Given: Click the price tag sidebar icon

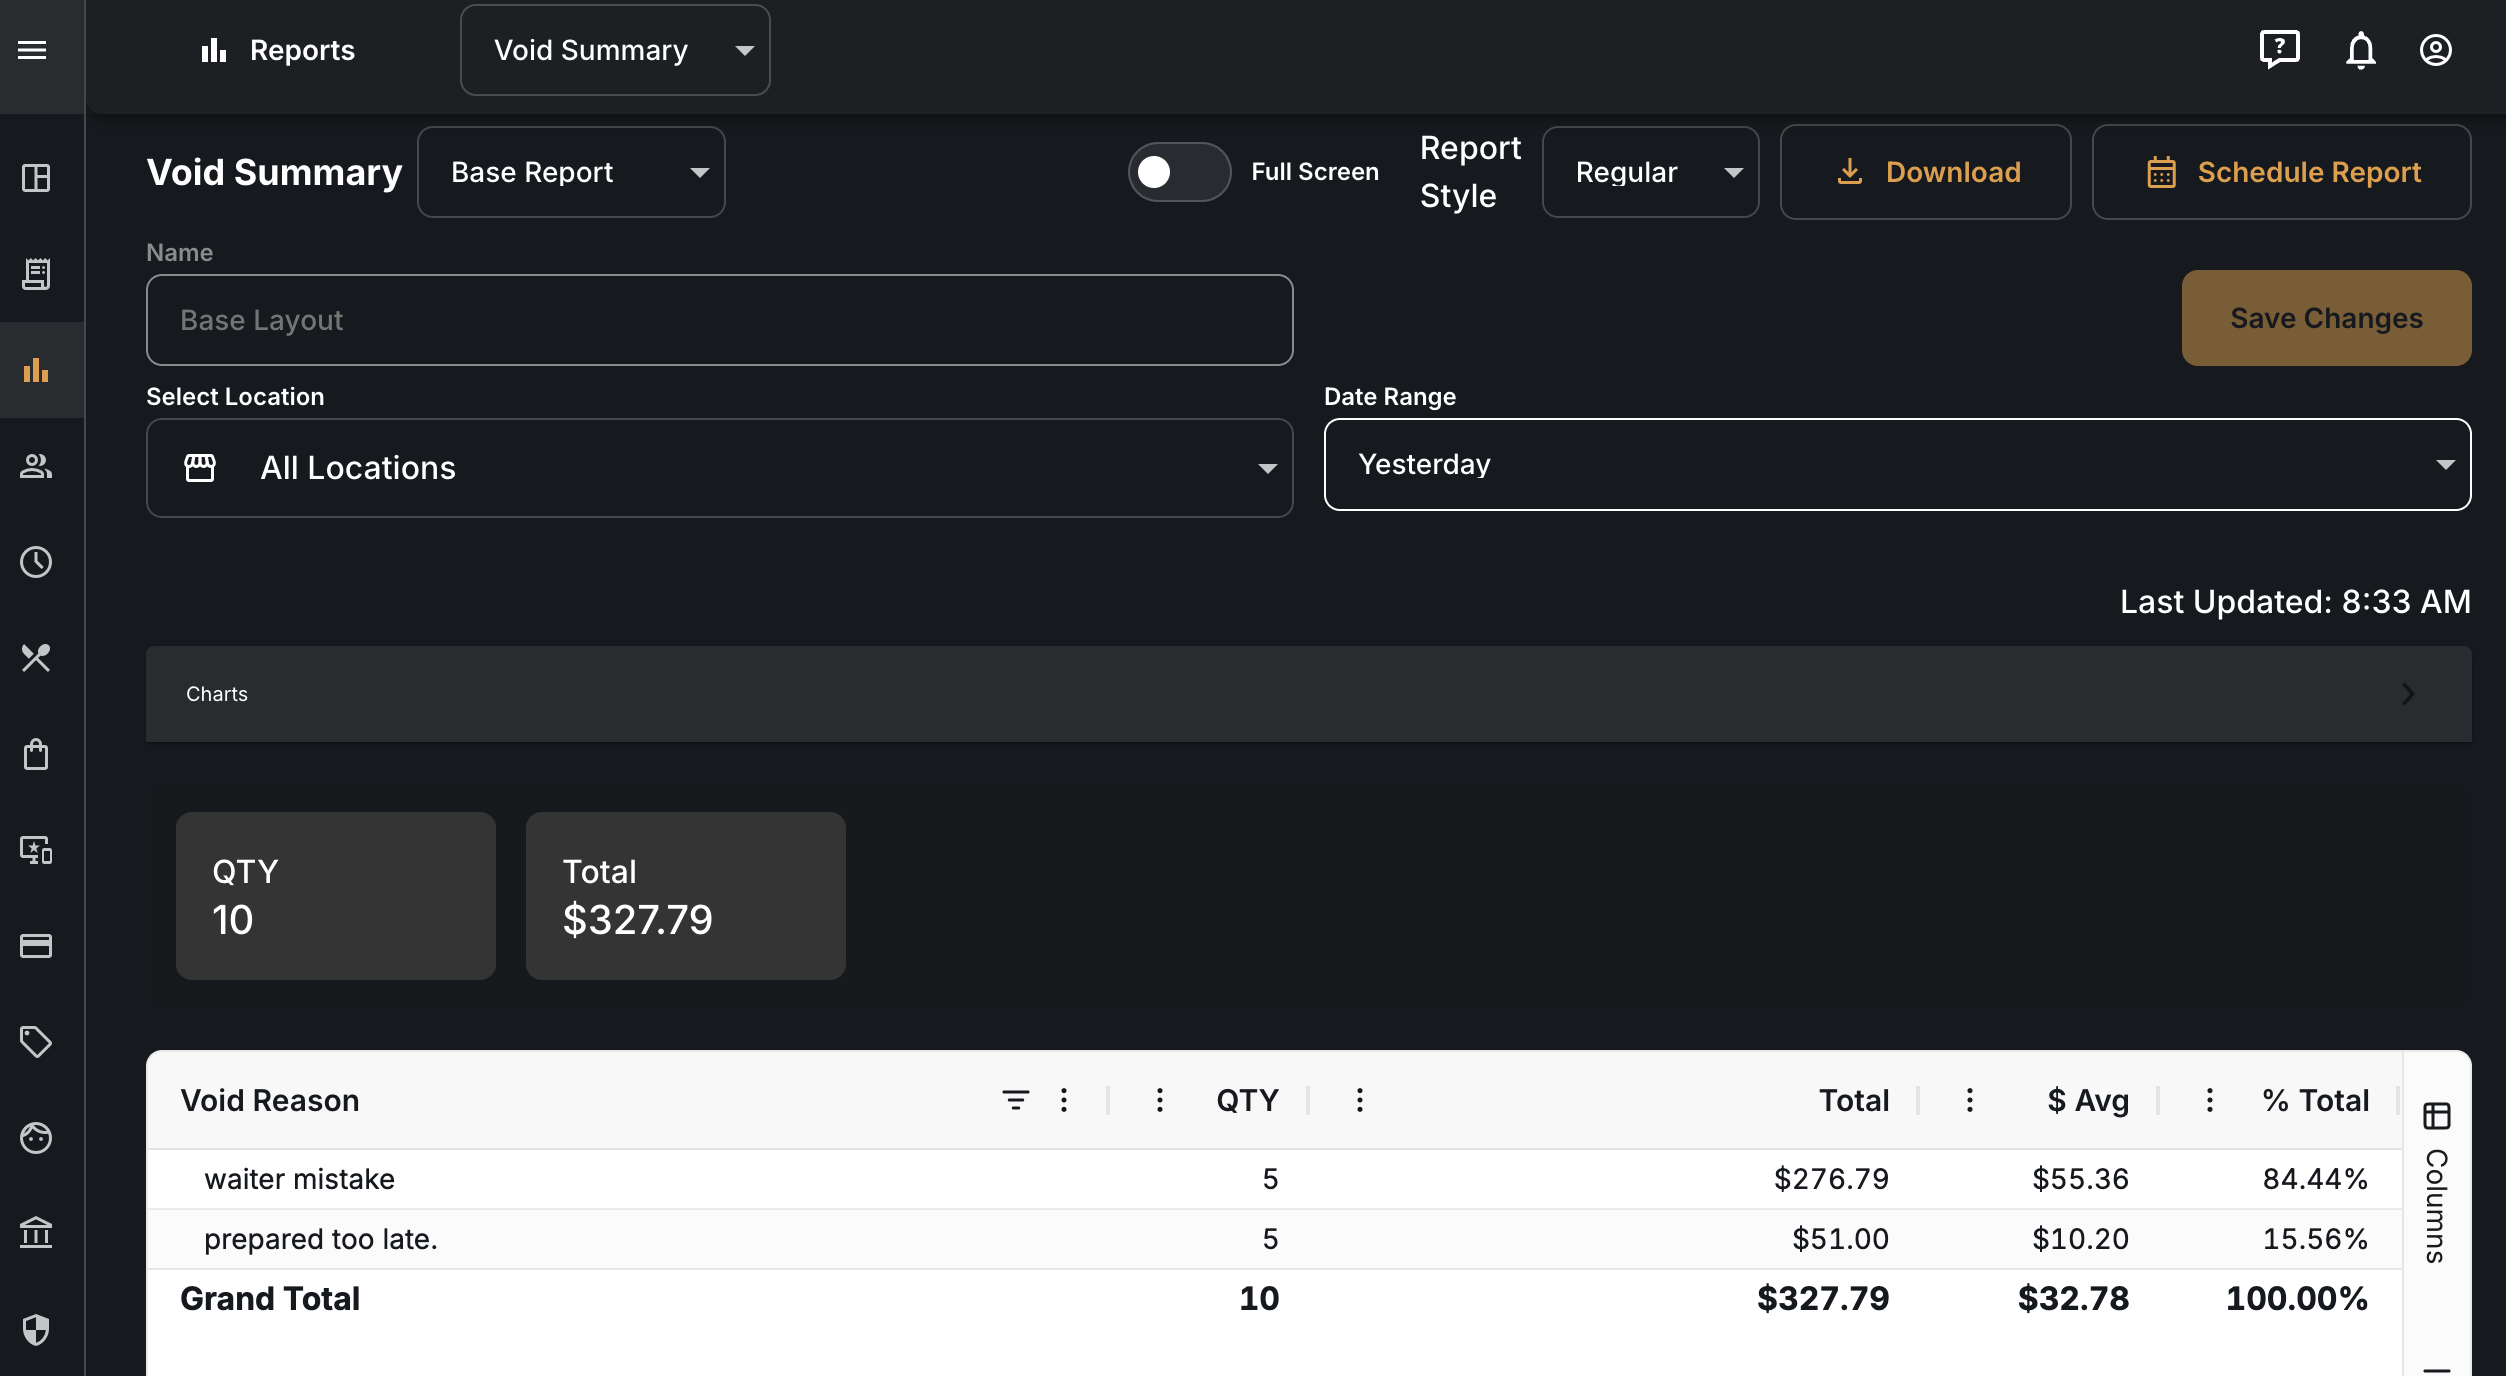Looking at the screenshot, I should 36,1042.
